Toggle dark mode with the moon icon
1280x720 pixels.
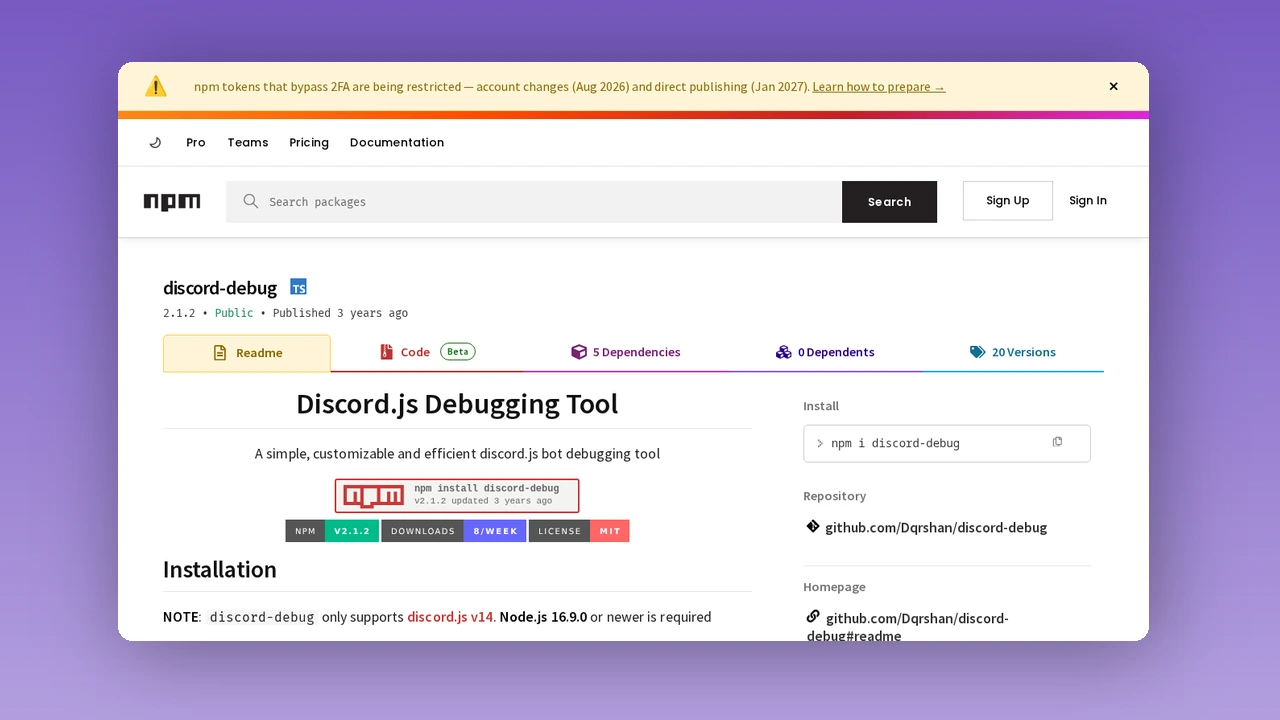click(x=155, y=143)
